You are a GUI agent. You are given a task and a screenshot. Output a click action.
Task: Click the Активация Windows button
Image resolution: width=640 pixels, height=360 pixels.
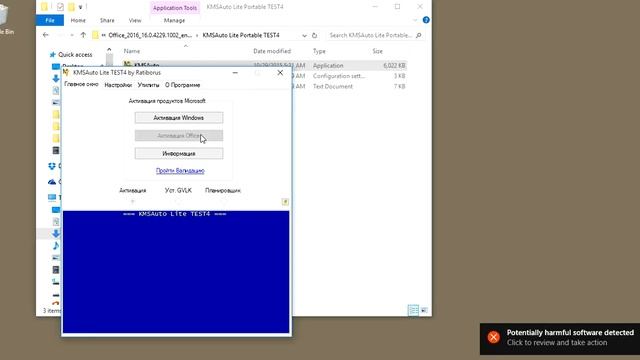[x=179, y=118]
